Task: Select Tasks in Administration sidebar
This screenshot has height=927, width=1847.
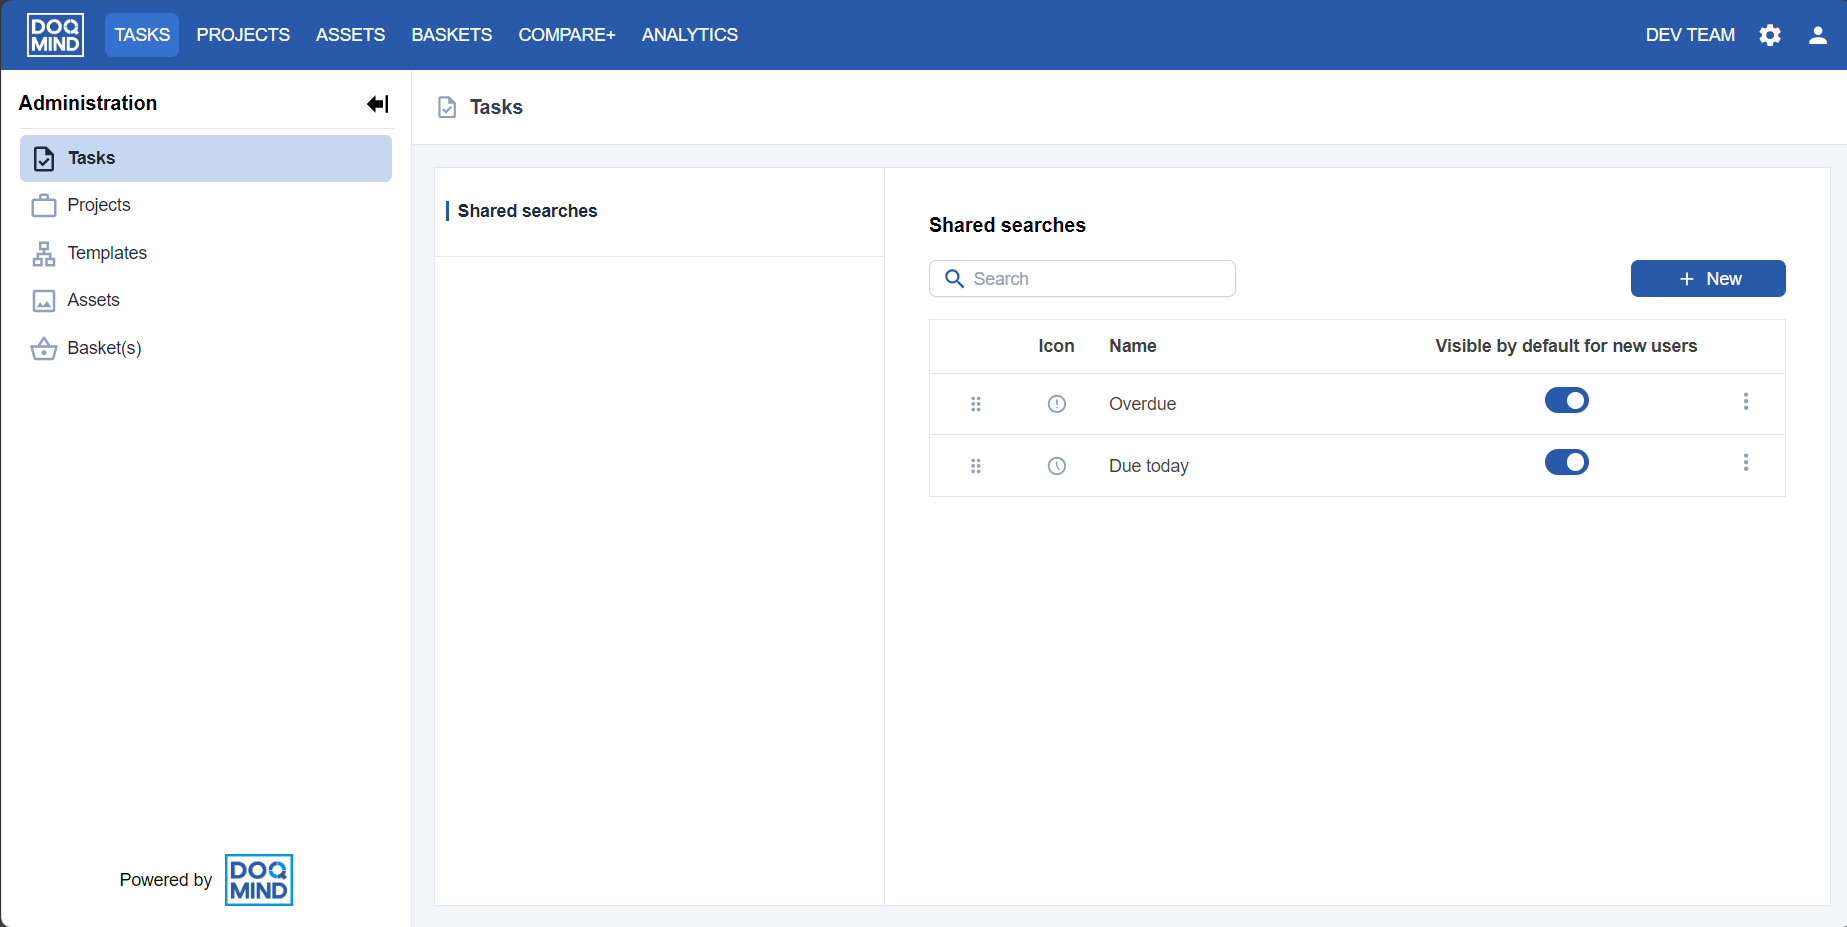Action: point(206,158)
